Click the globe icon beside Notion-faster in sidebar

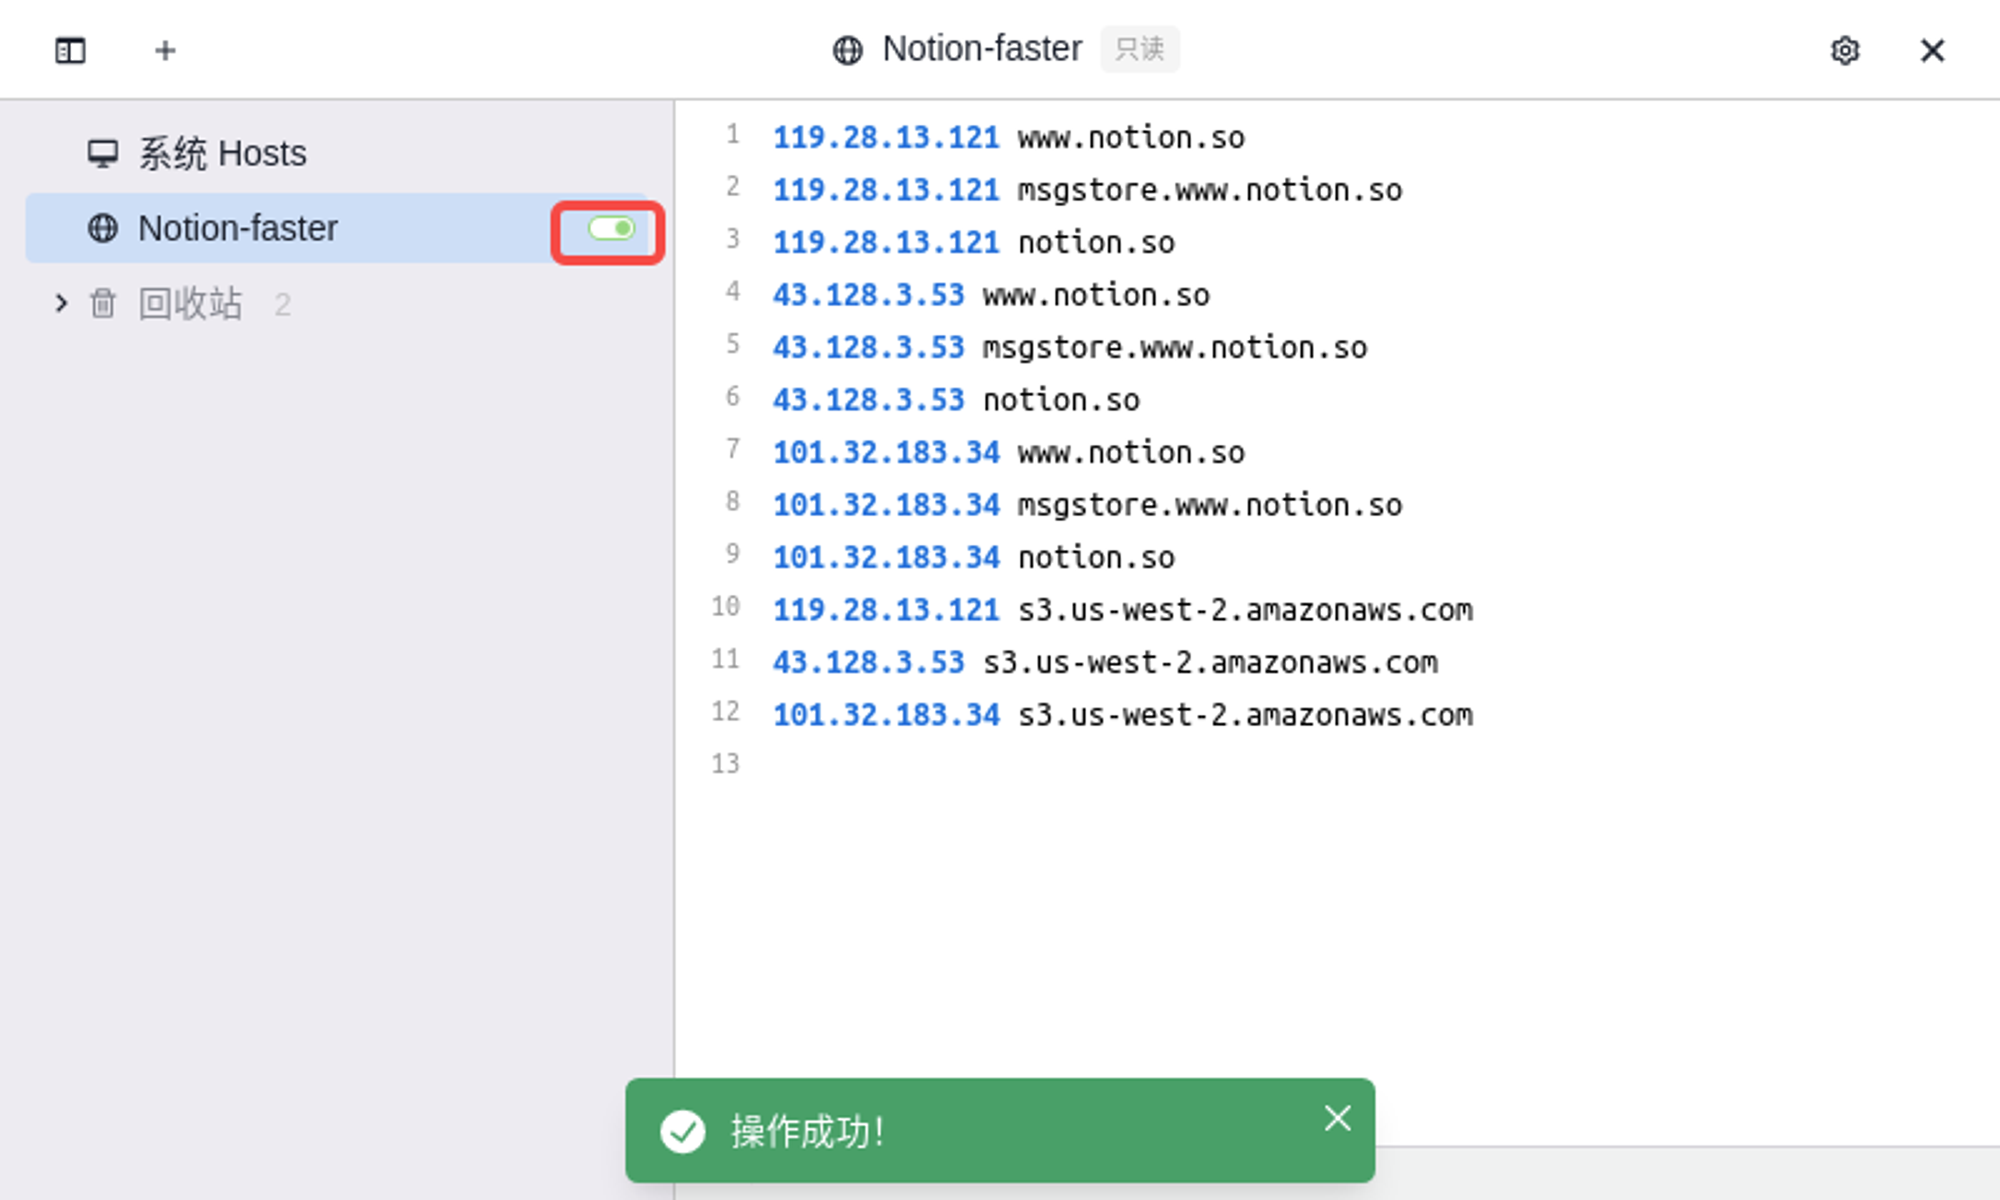point(102,228)
